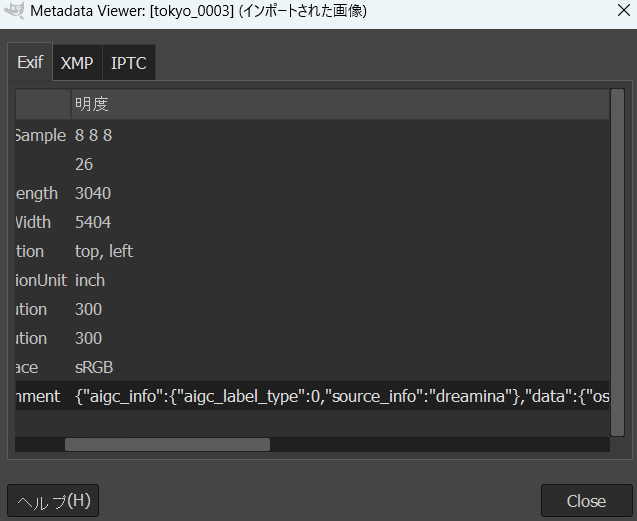The image size is (637, 521).
Task: Click the horizontal scrollbar thumb
Action: click(x=167, y=444)
